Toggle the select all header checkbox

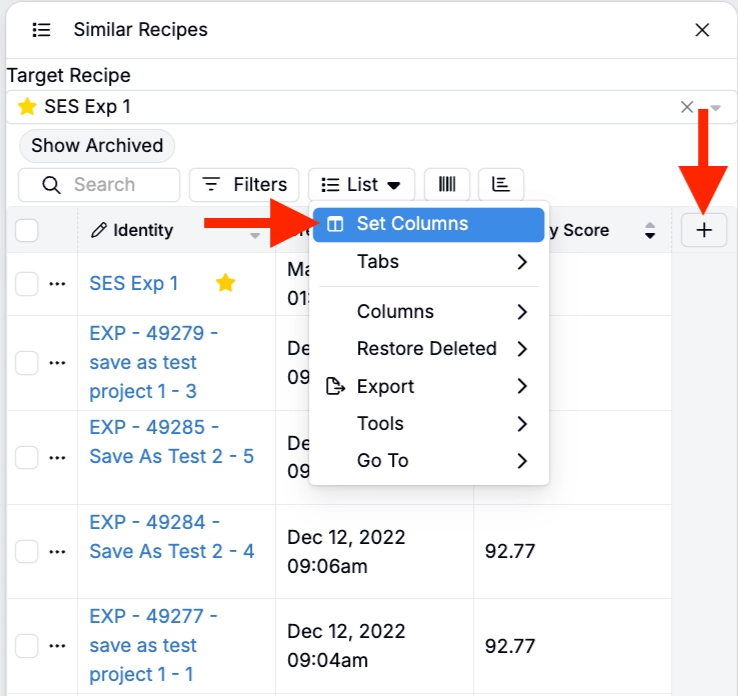coord(27,231)
